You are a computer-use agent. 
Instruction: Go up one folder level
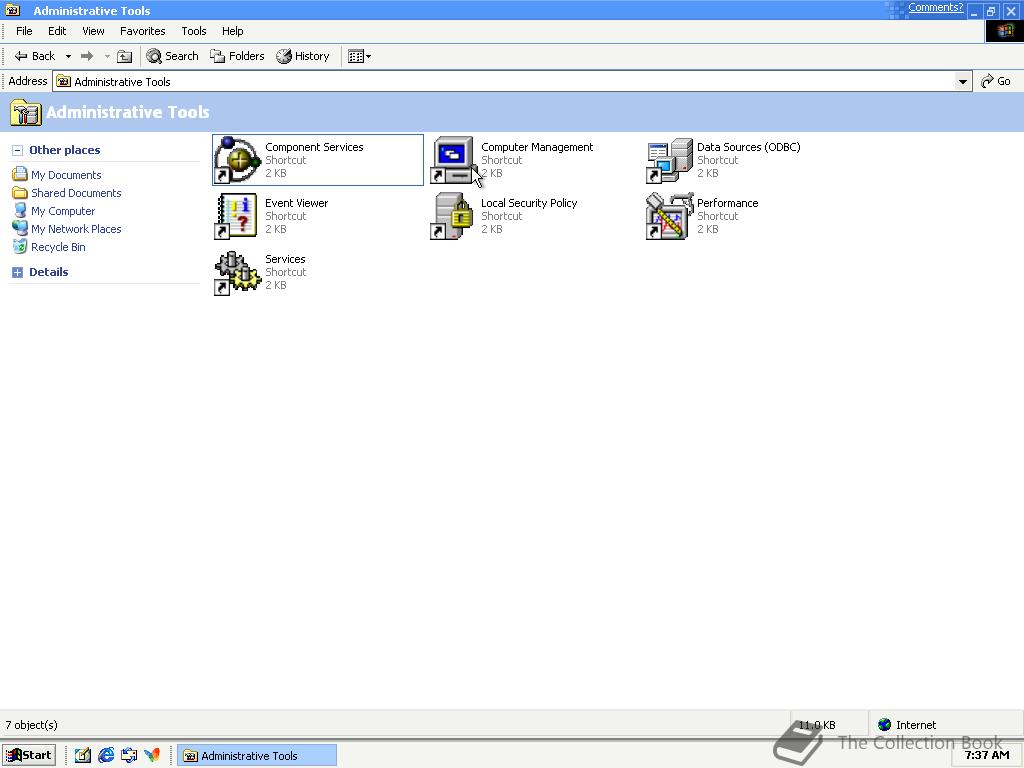[x=124, y=56]
